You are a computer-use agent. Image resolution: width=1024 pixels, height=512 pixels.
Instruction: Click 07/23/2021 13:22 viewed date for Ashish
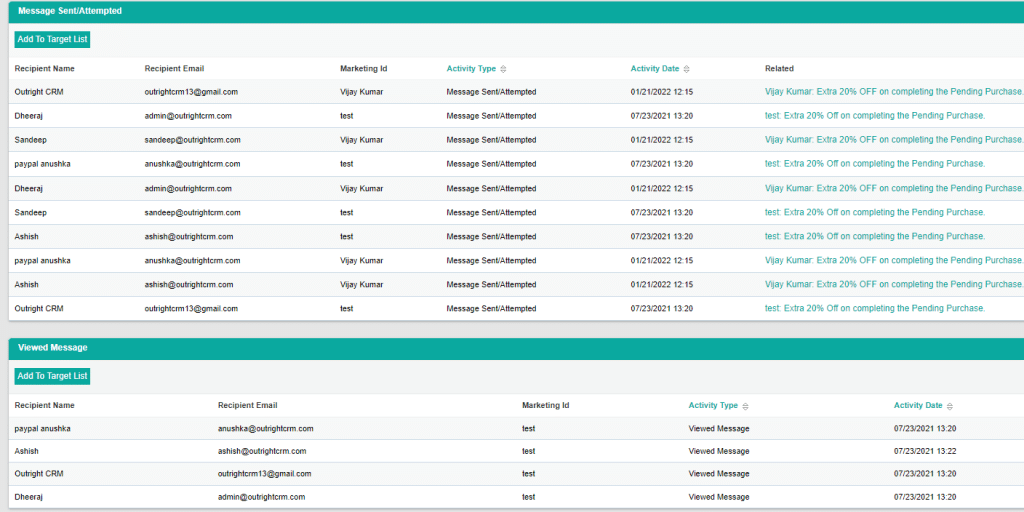(925, 451)
